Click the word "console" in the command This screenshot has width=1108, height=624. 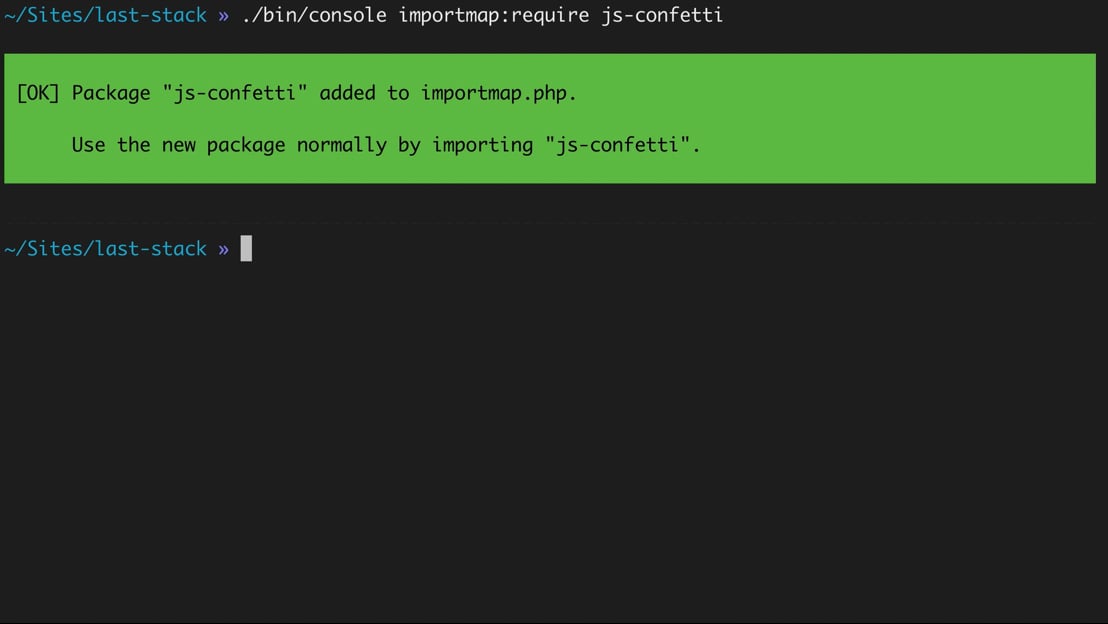coord(348,15)
